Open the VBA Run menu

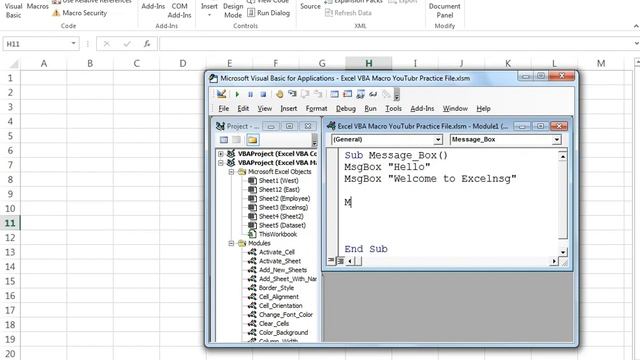[370, 109]
